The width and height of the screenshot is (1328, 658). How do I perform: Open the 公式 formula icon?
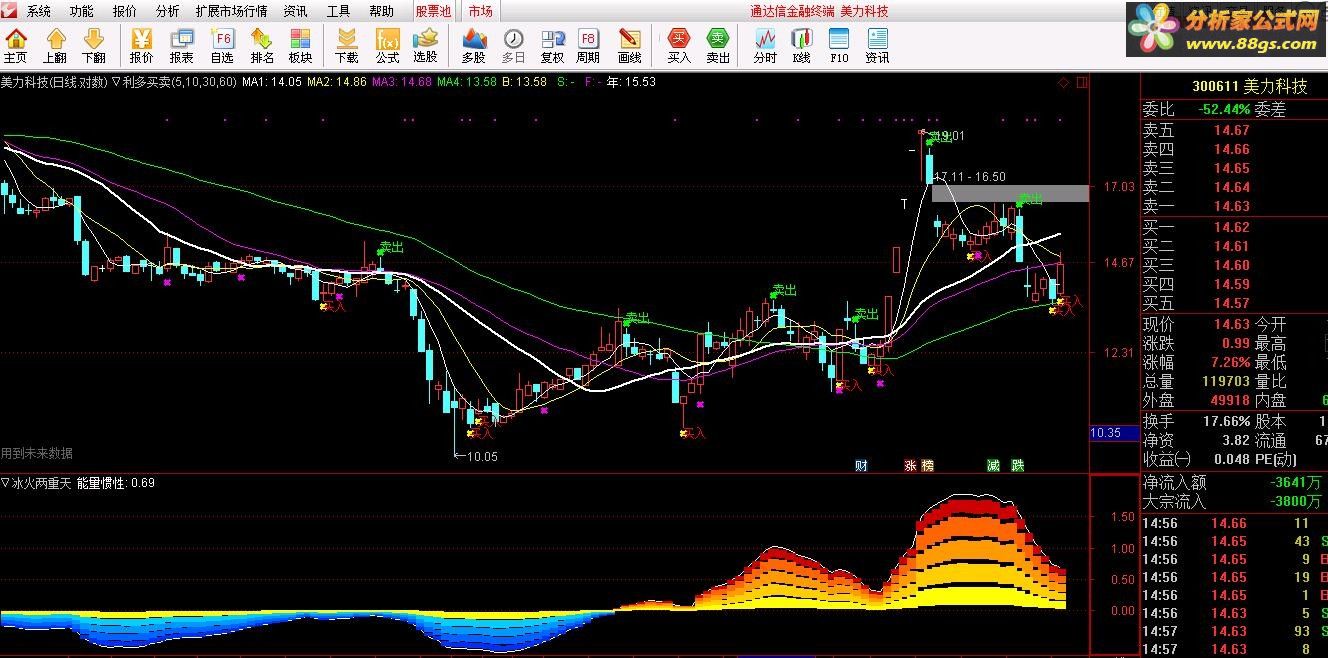387,46
